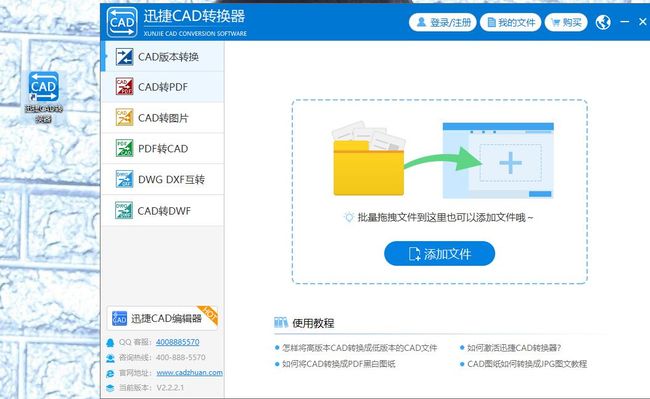Minimize the CAD converter window
The height and width of the screenshot is (399, 650).
point(625,22)
